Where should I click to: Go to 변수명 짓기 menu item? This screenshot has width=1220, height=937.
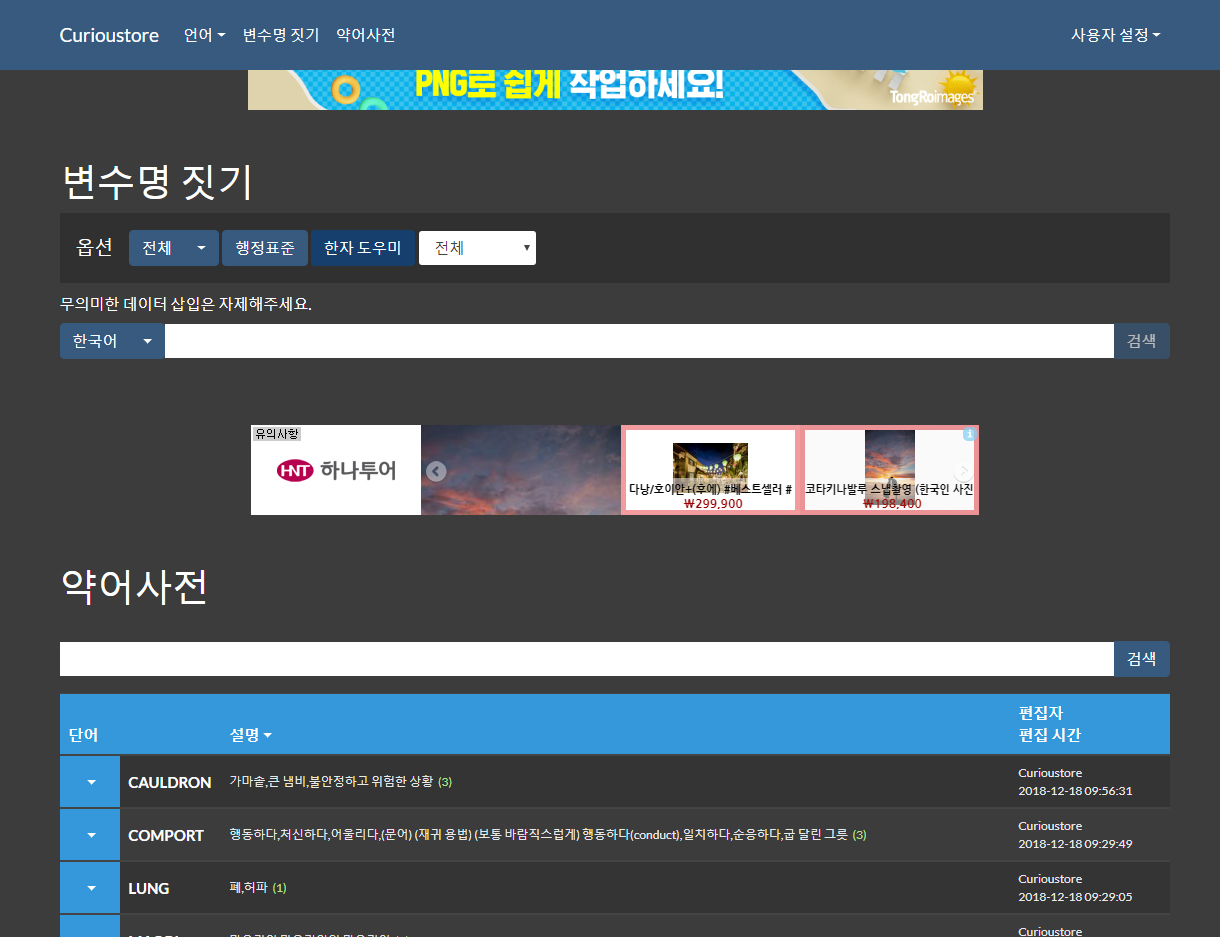click(x=281, y=35)
